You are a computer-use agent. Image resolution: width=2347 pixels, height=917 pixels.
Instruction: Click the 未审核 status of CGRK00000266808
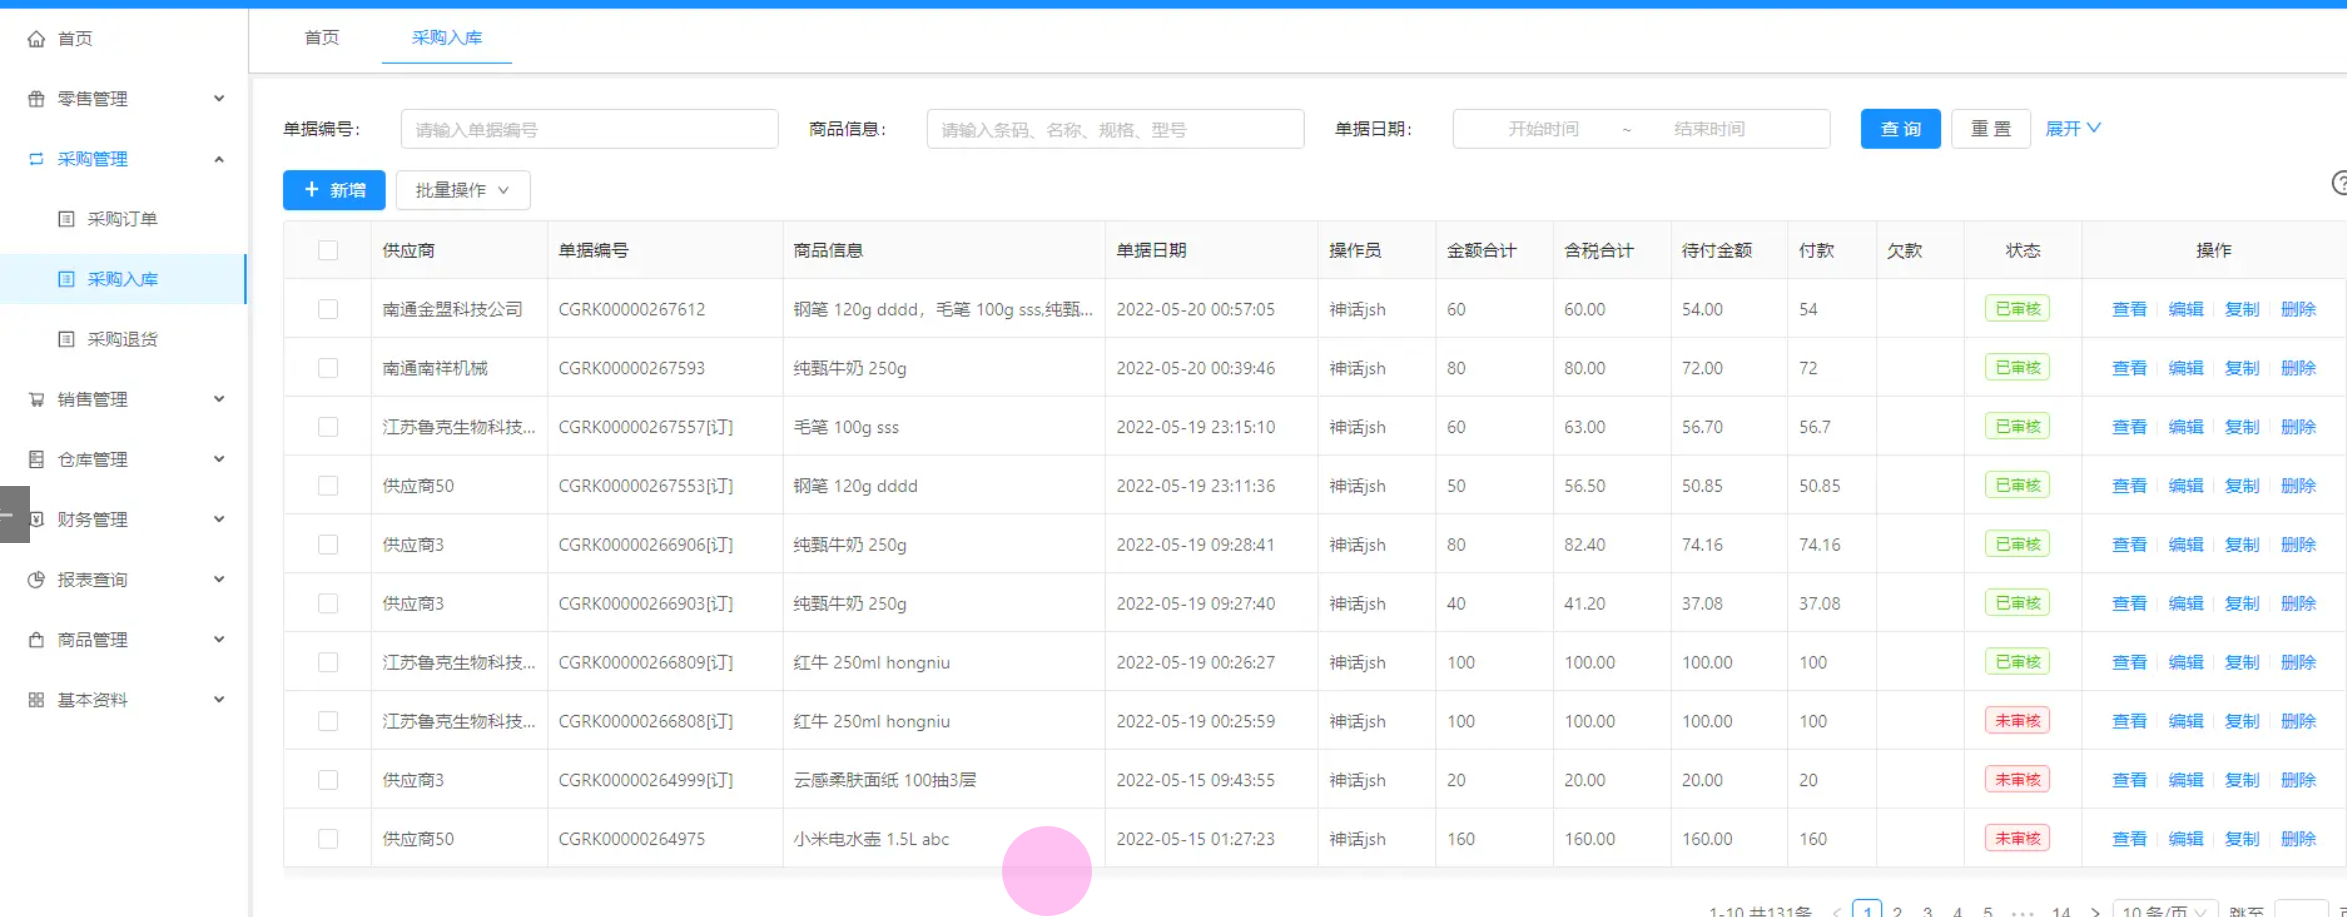pyautogui.click(x=2018, y=721)
